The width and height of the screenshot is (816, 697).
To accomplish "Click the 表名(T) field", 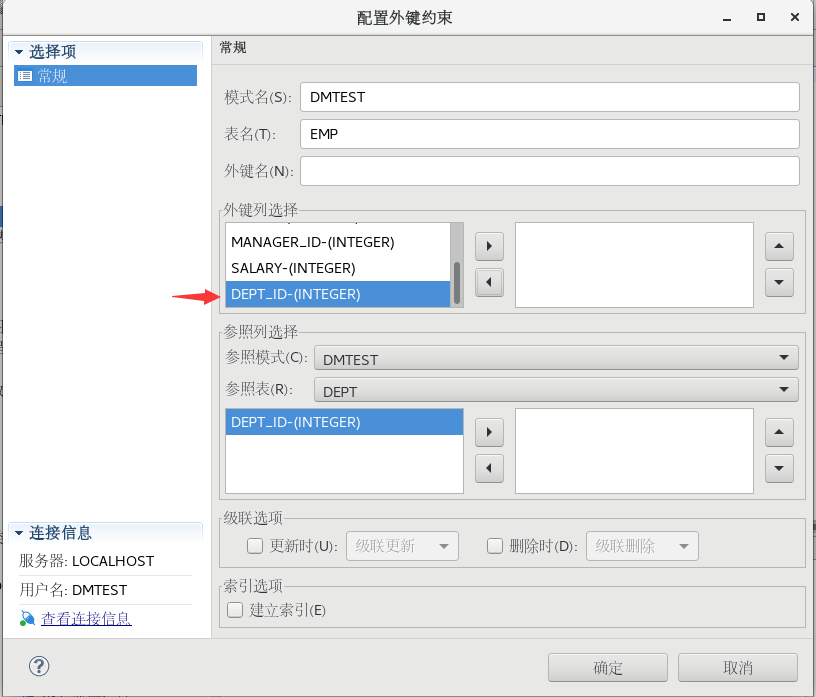I will coord(550,134).
